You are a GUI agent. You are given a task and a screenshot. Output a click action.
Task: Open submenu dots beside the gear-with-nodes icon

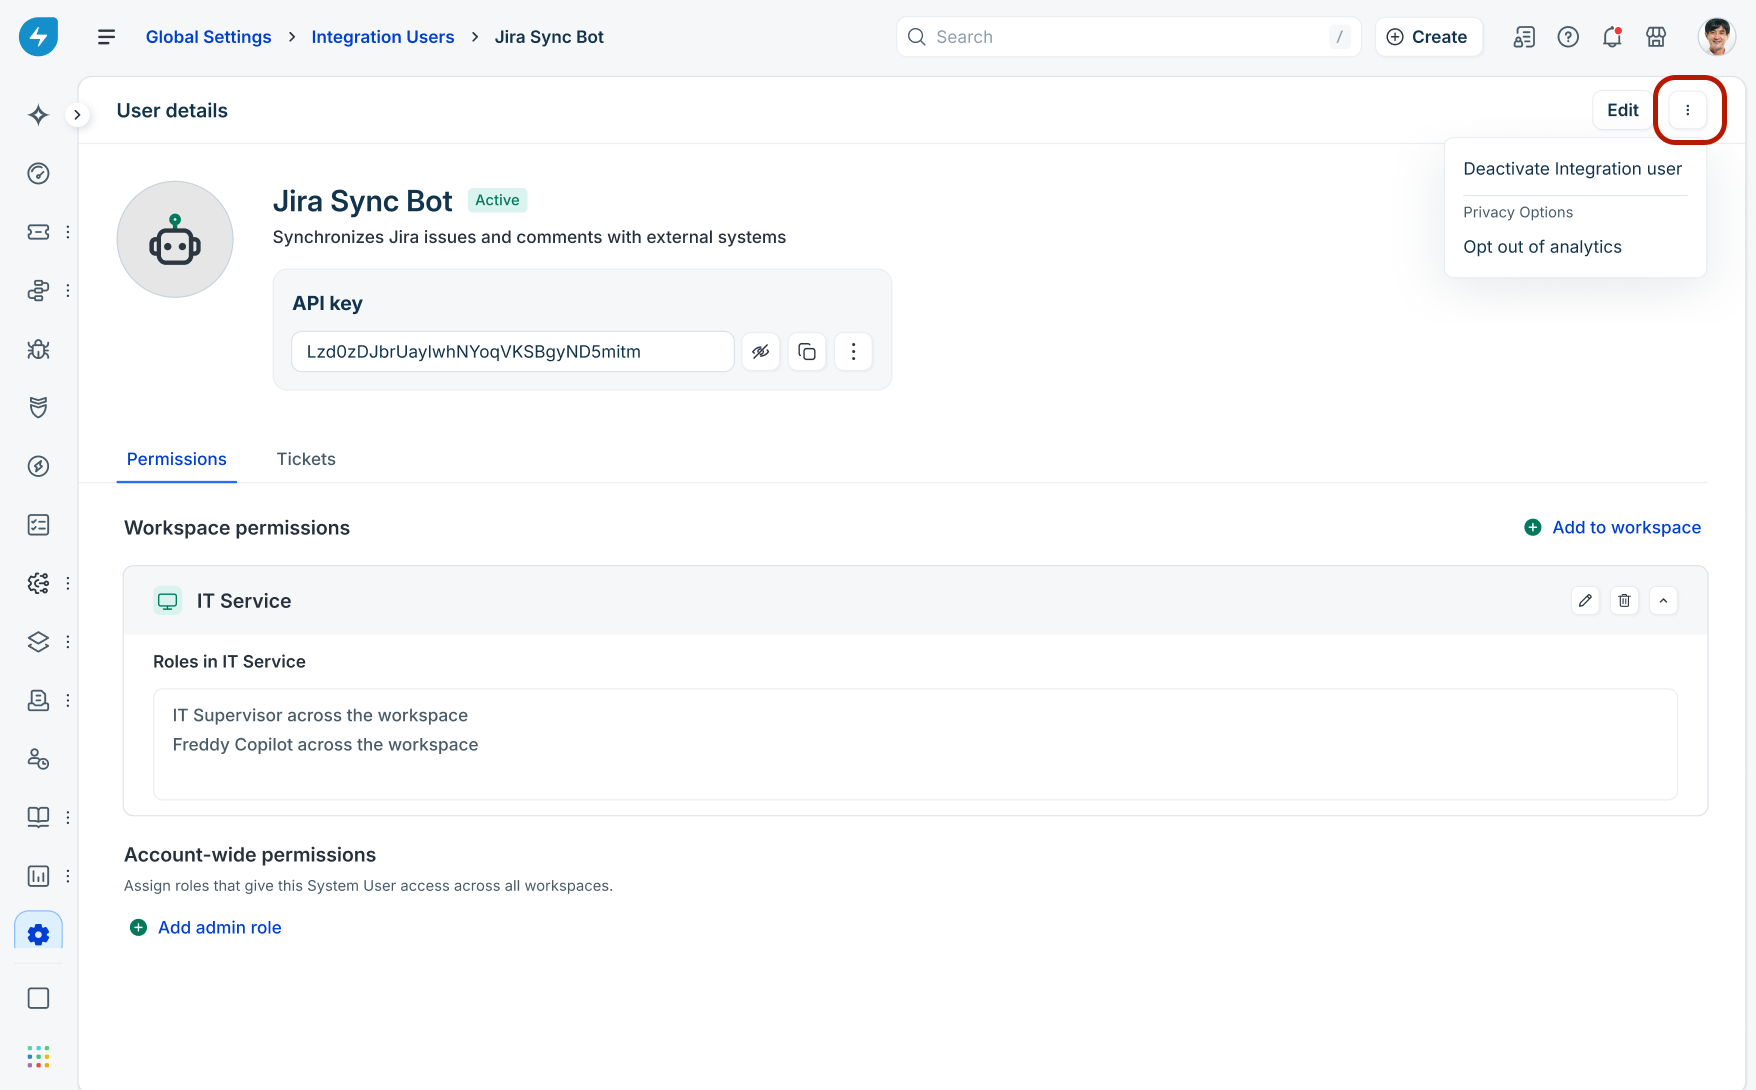point(67,583)
